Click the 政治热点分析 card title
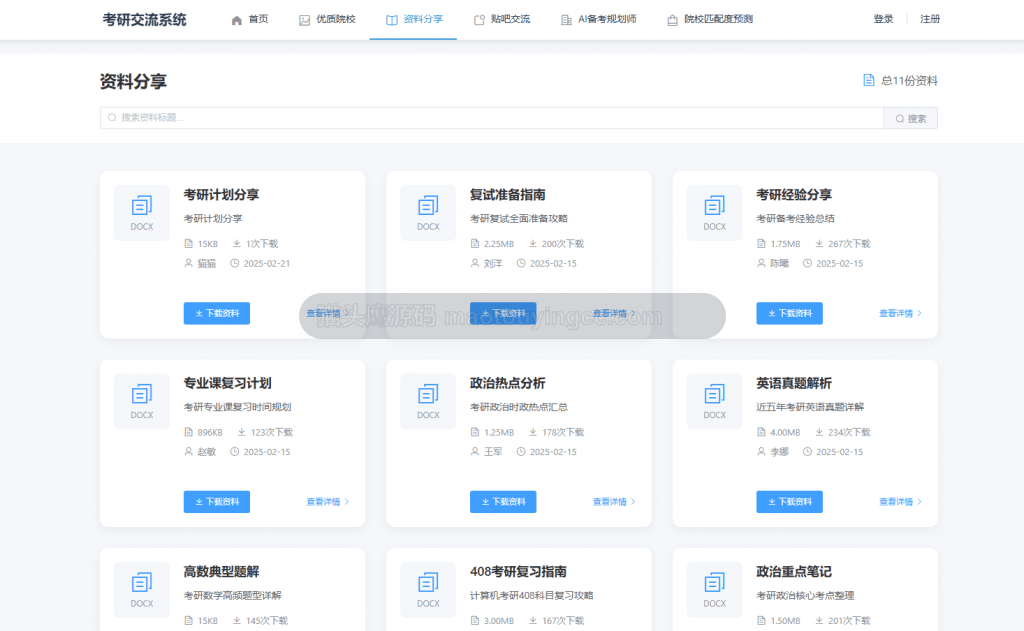The width and height of the screenshot is (1024, 631). tap(507, 383)
